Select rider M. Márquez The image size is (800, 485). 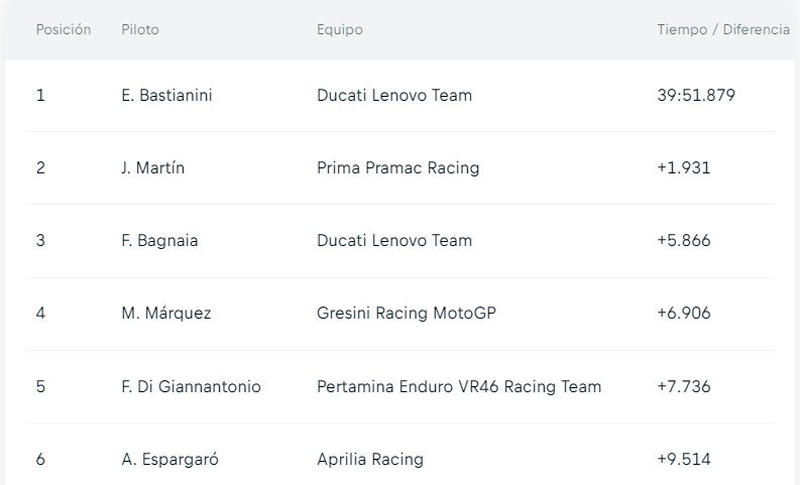coord(165,313)
